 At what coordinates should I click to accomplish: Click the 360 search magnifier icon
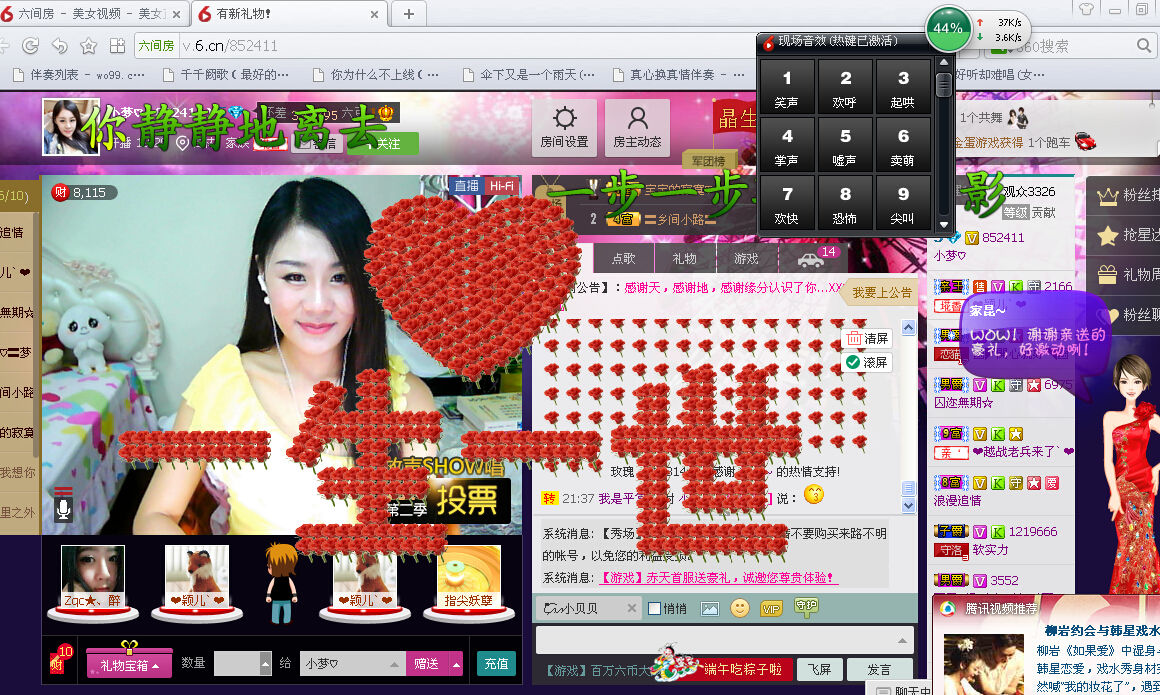tap(1144, 46)
